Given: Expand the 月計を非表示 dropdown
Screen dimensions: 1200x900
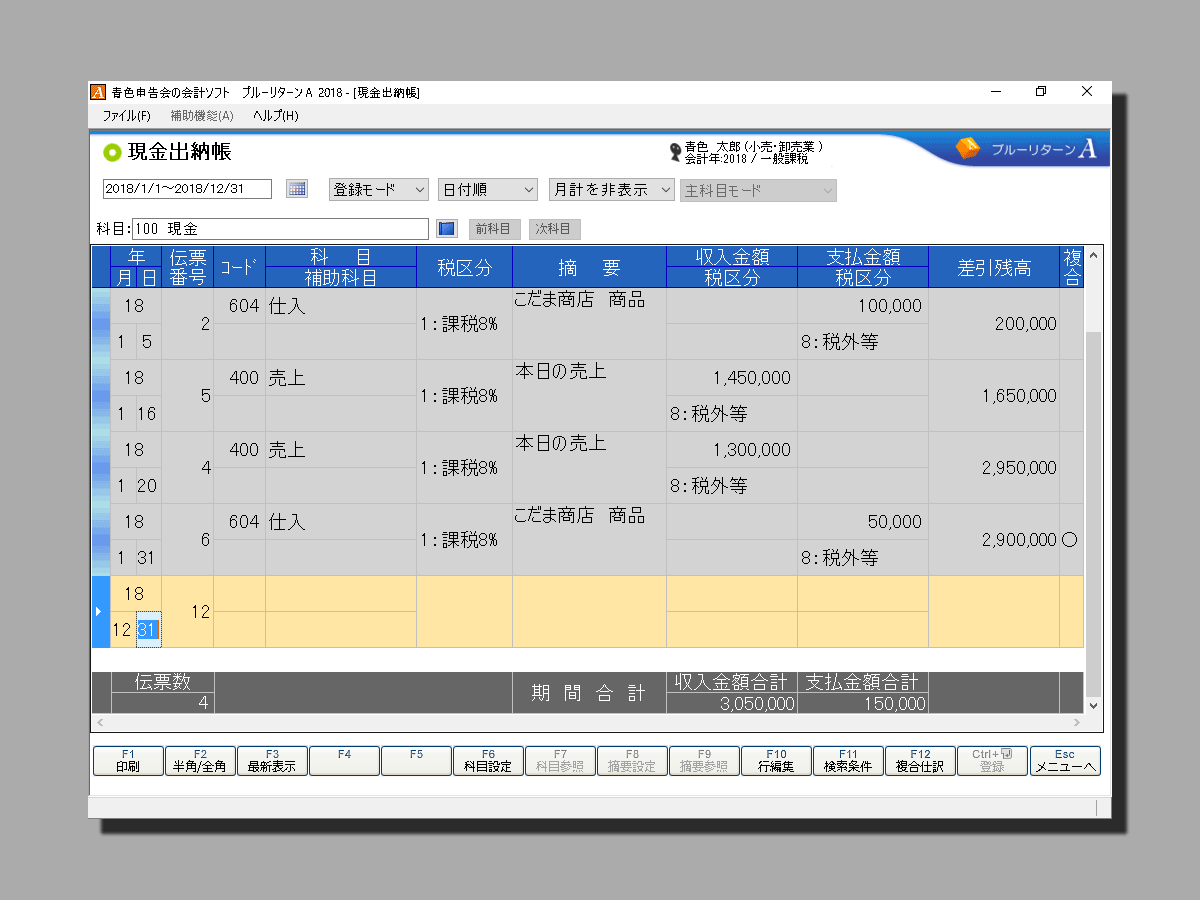Looking at the screenshot, I should [611, 190].
